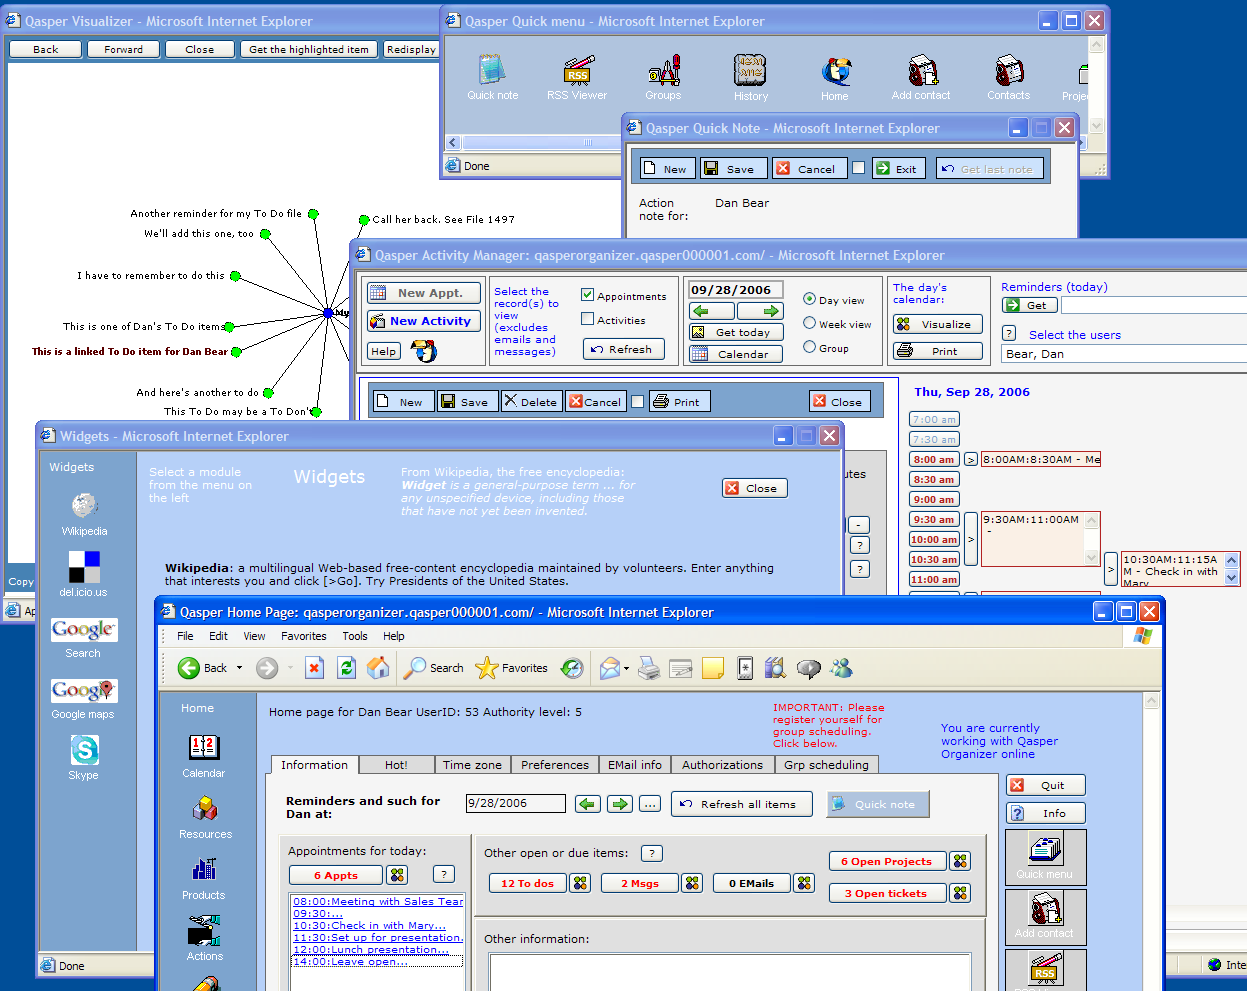Screen dimensions: 1247x991
Task: Select the Group radio button
Action: [x=810, y=347]
